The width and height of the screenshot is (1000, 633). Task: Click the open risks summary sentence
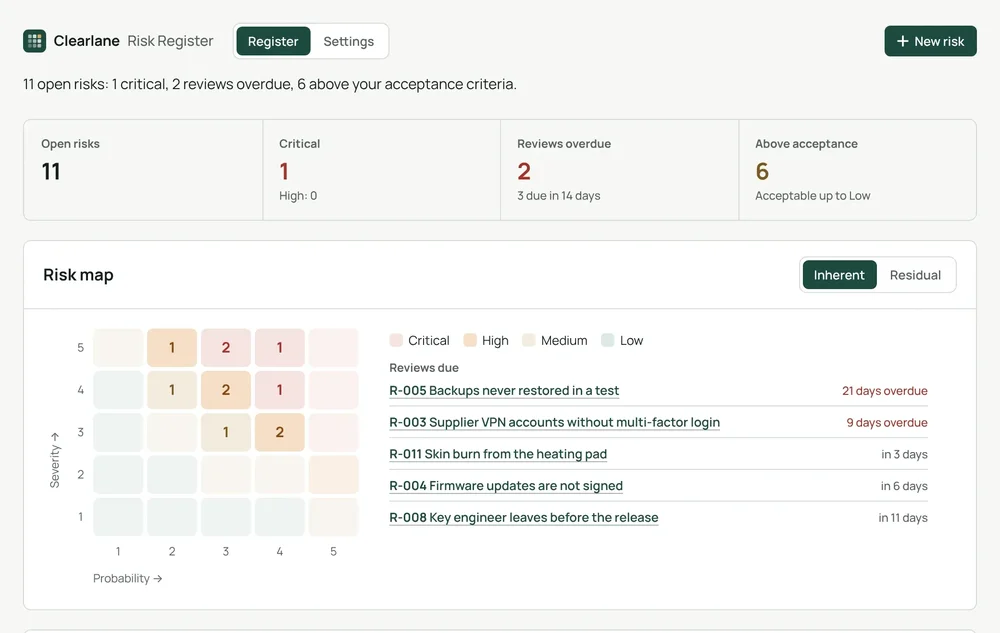click(270, 84)
